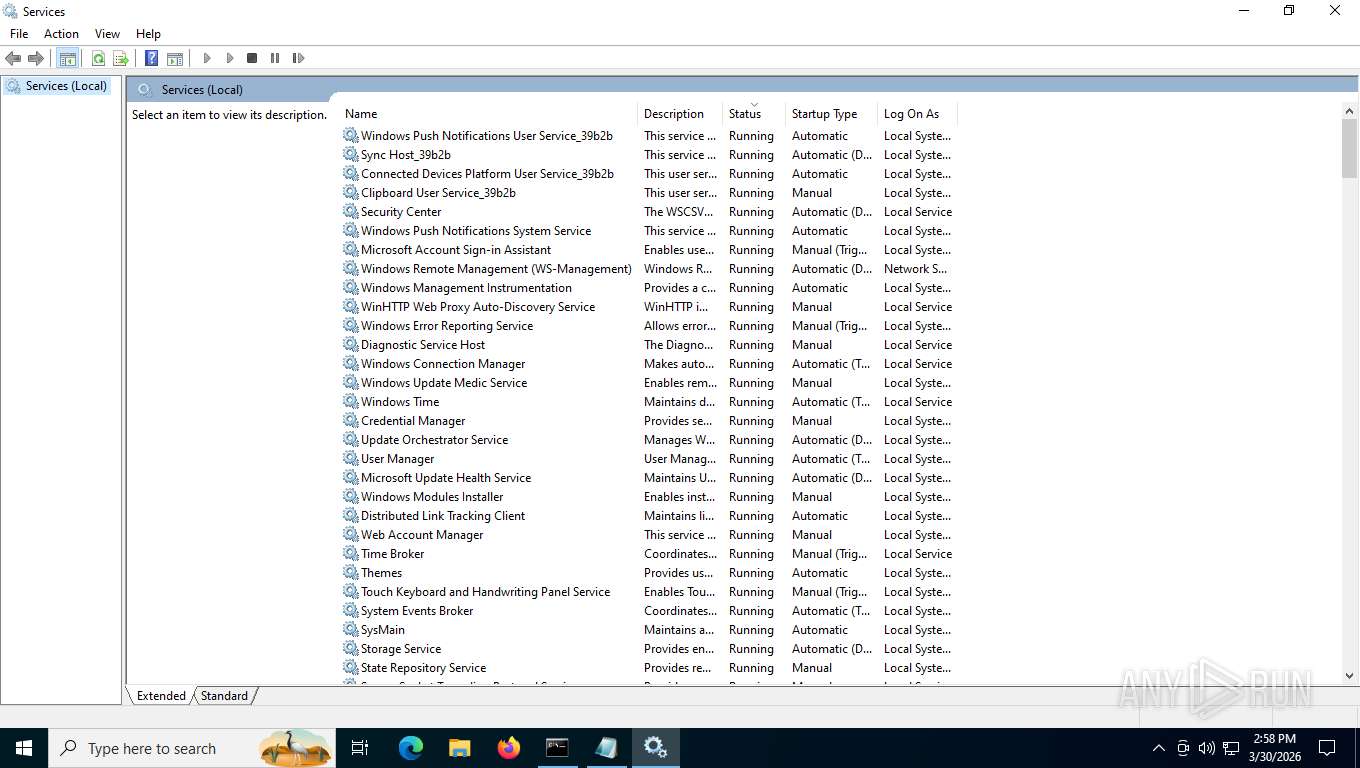The height and width of the screenshot is (768, 1360).
Task: Click the gear icon beside User Manager
Action: 350,458
